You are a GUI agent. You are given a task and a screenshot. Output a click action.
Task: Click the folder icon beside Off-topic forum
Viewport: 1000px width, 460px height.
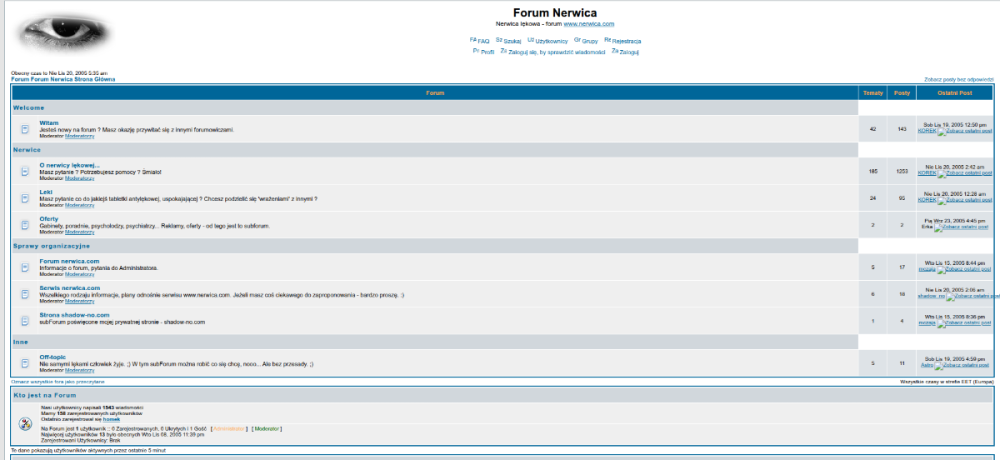tap(25, 363)
